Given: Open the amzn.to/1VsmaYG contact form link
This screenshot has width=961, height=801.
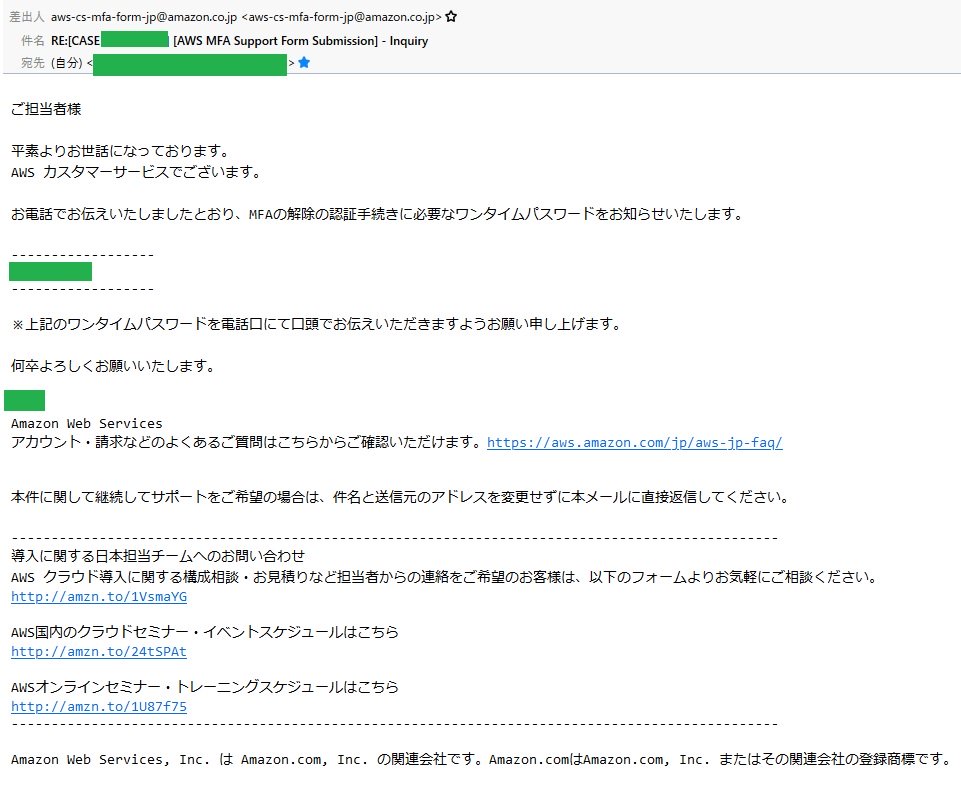Looking at the screenshot, I should point(99,596).
